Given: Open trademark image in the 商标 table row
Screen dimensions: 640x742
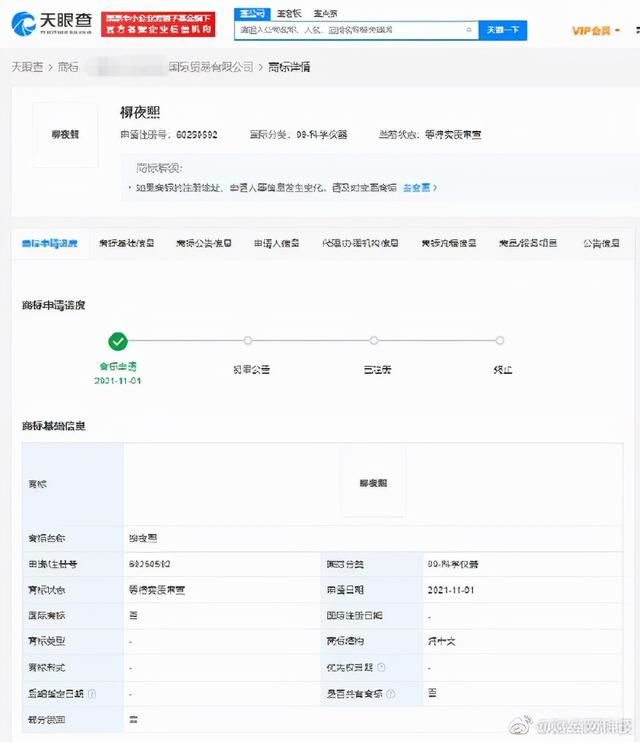Looking at the screenshot, I should pos(373,483).
